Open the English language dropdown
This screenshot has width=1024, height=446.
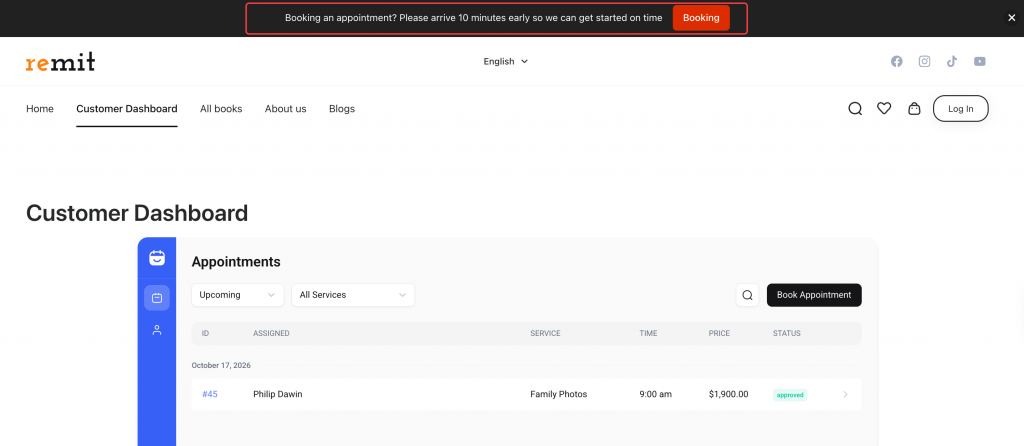[x=505, y=61]
